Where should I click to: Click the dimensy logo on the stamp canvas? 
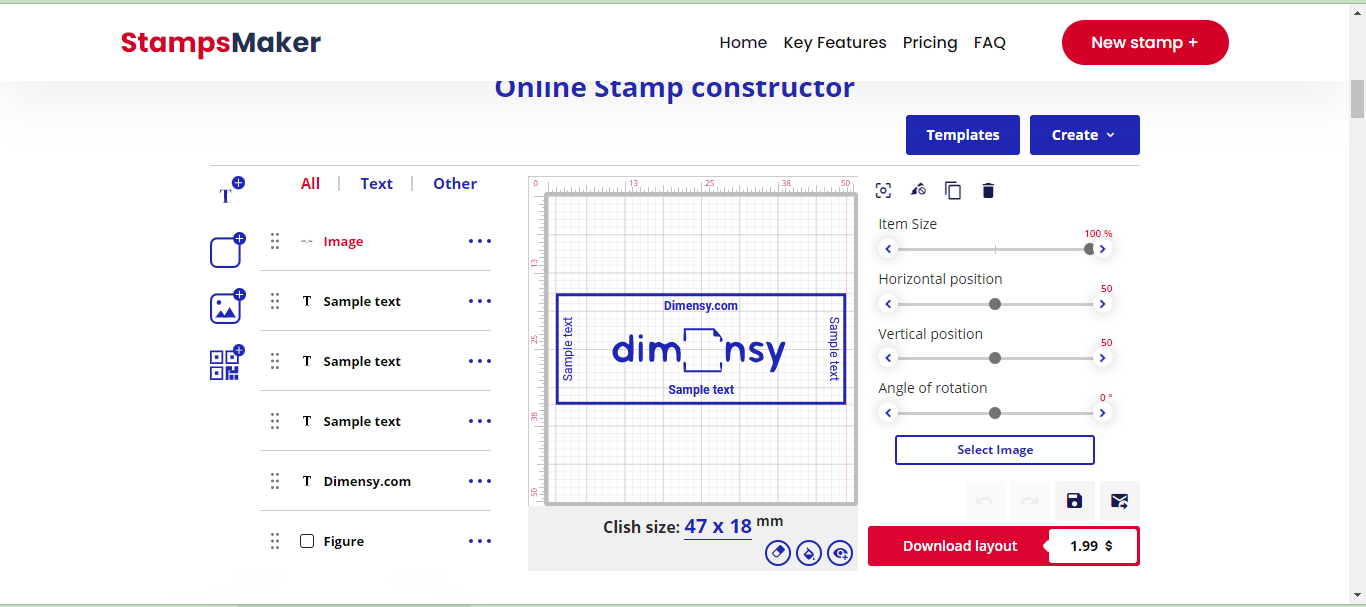pos(699,350)
